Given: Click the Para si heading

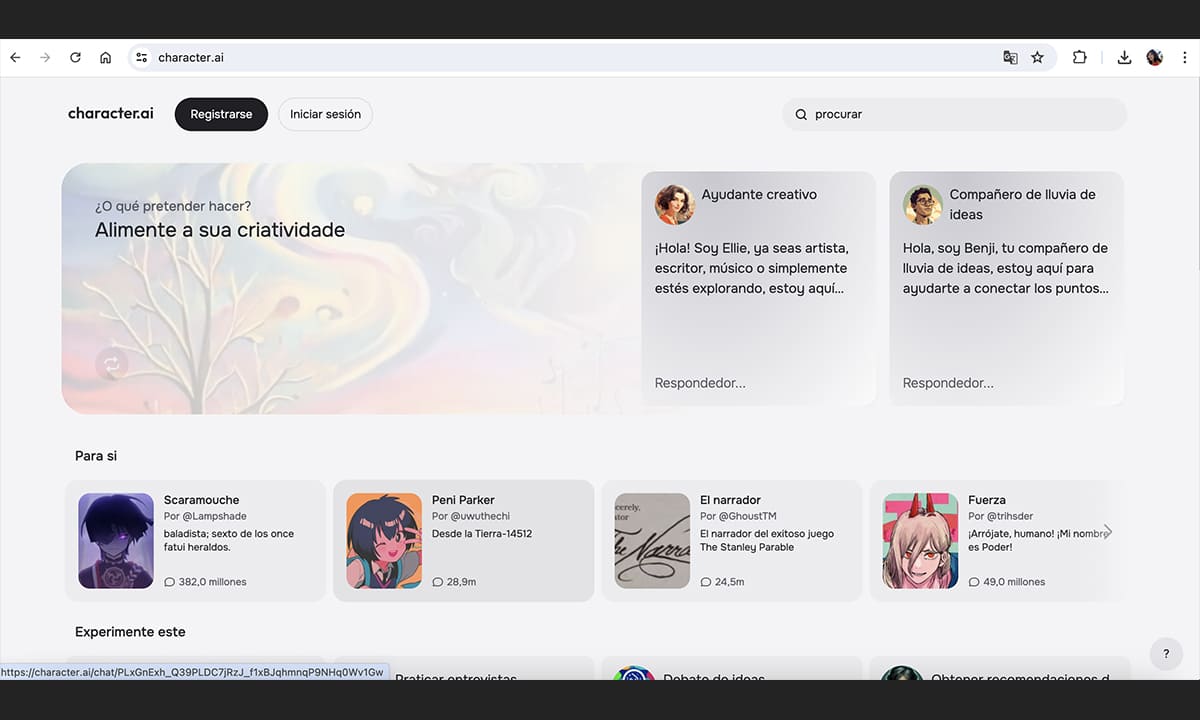Looking at the screenshot, I should [96, 456].
